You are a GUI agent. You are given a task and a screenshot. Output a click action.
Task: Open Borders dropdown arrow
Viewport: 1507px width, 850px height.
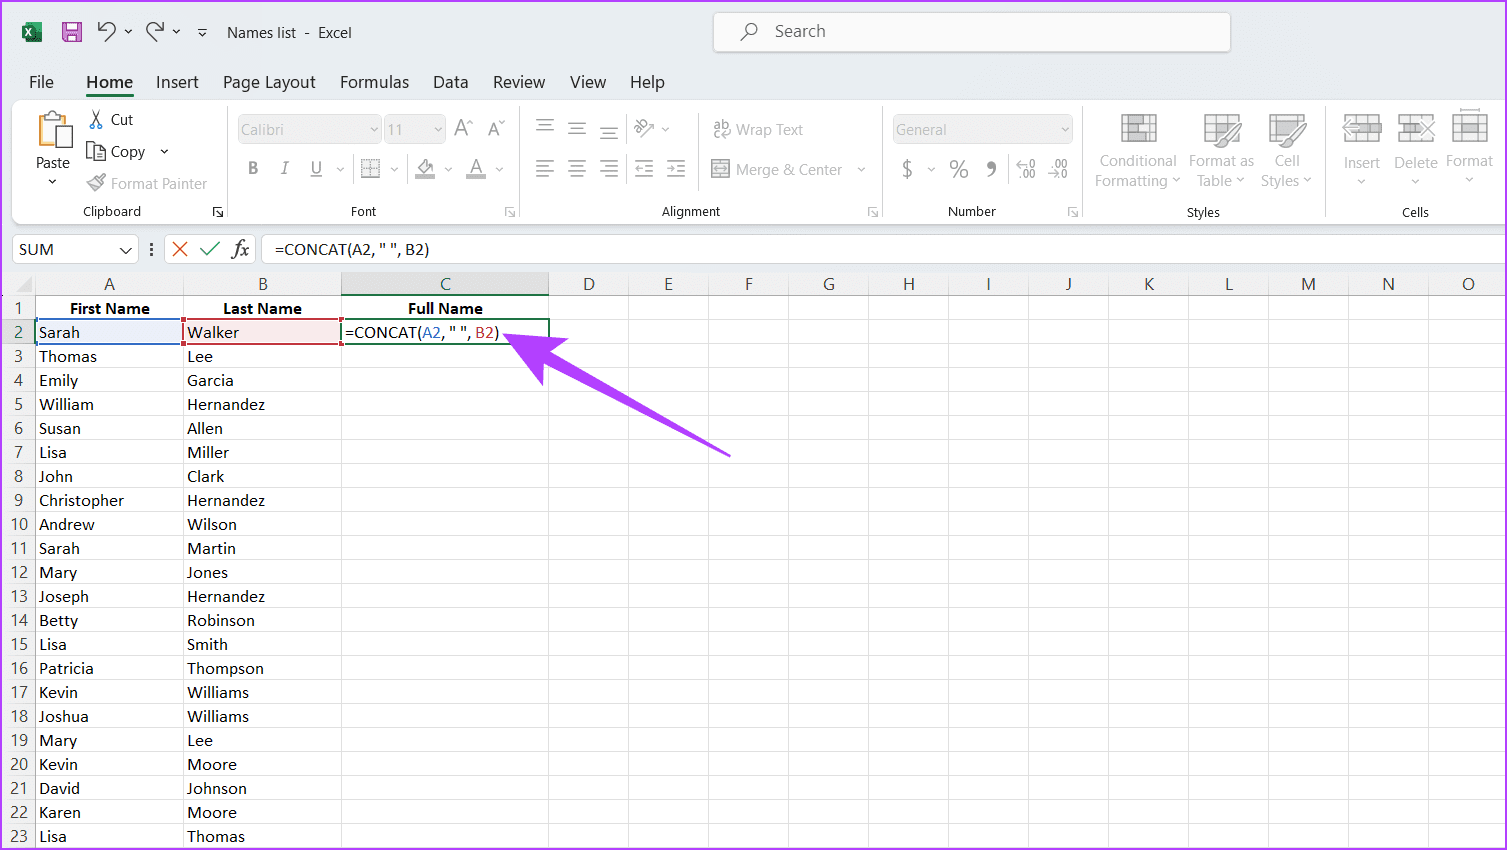pyautogui.click(x=394, y=170)
